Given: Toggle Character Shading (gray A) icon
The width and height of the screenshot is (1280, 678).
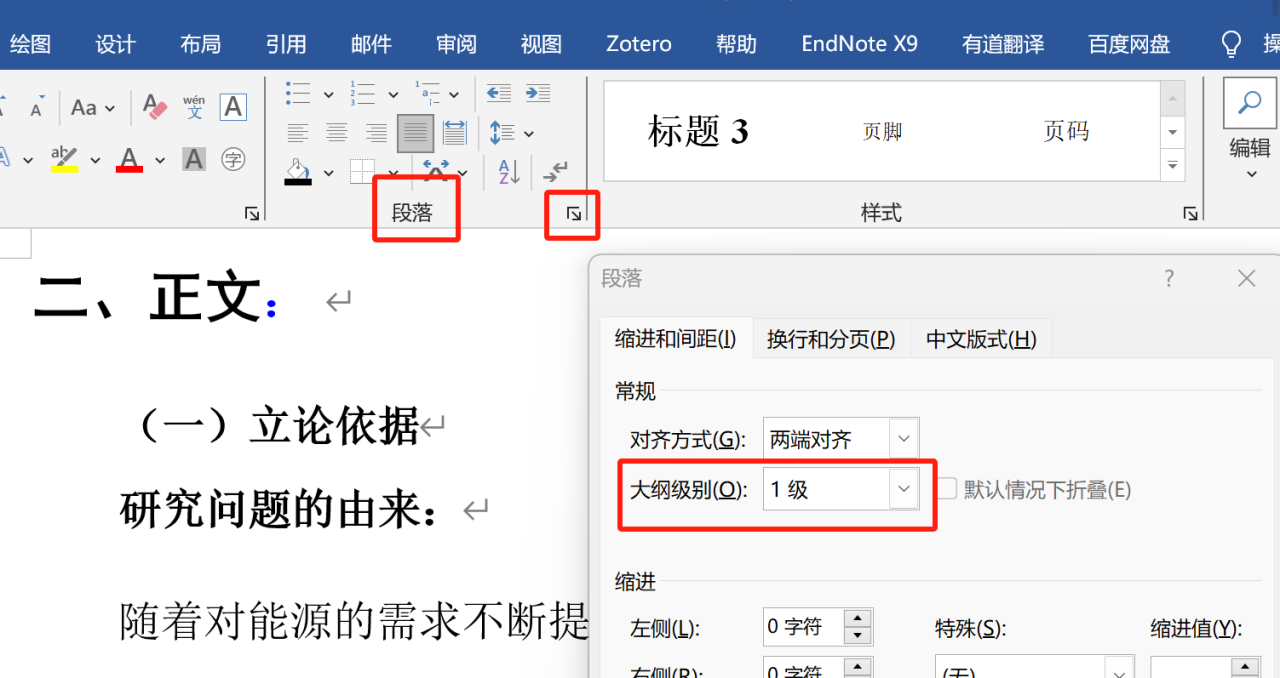Looking at the screenshot, I should (193, 159).
